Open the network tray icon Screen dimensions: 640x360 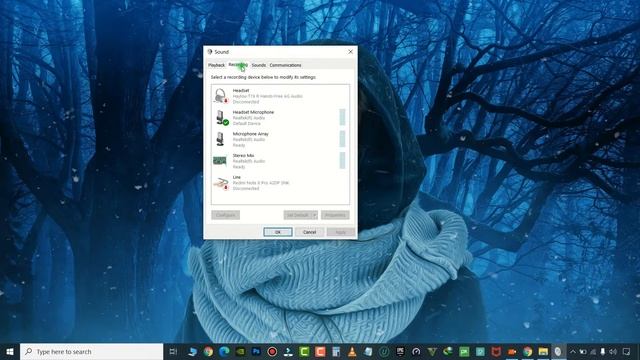pyautogui.click(x=593, y=351)
